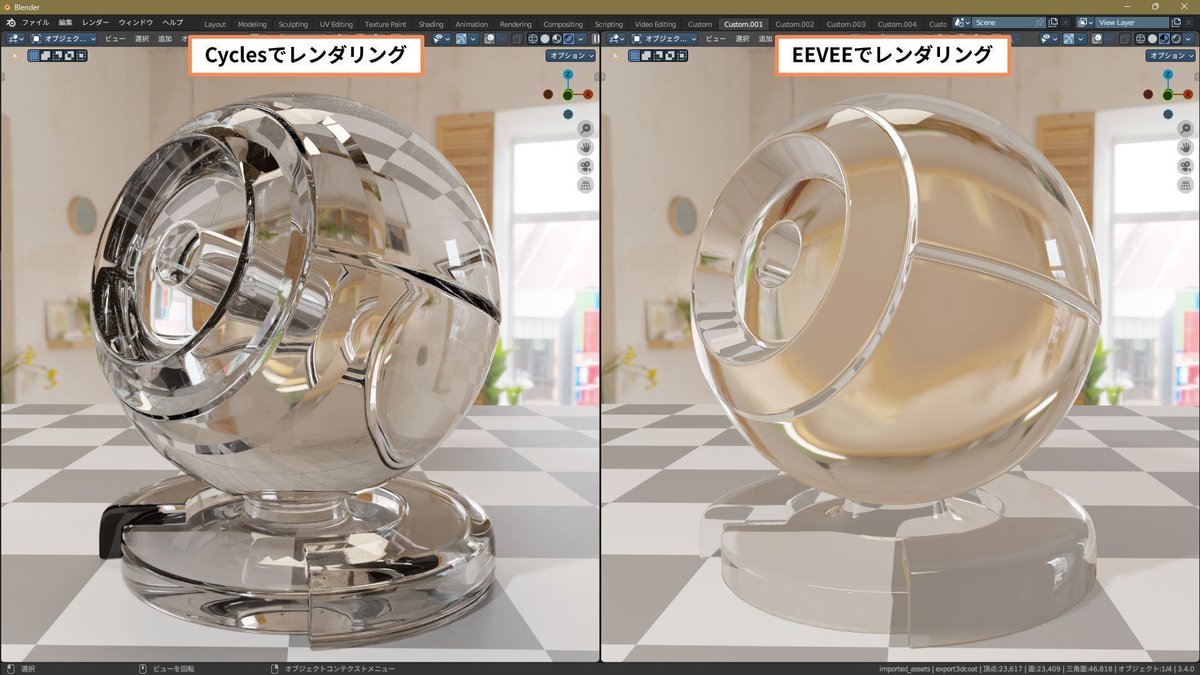This screenshot has height=675, width=1200.
Task: Open the scene browse dropdown icon
Action: coord(961,22)
